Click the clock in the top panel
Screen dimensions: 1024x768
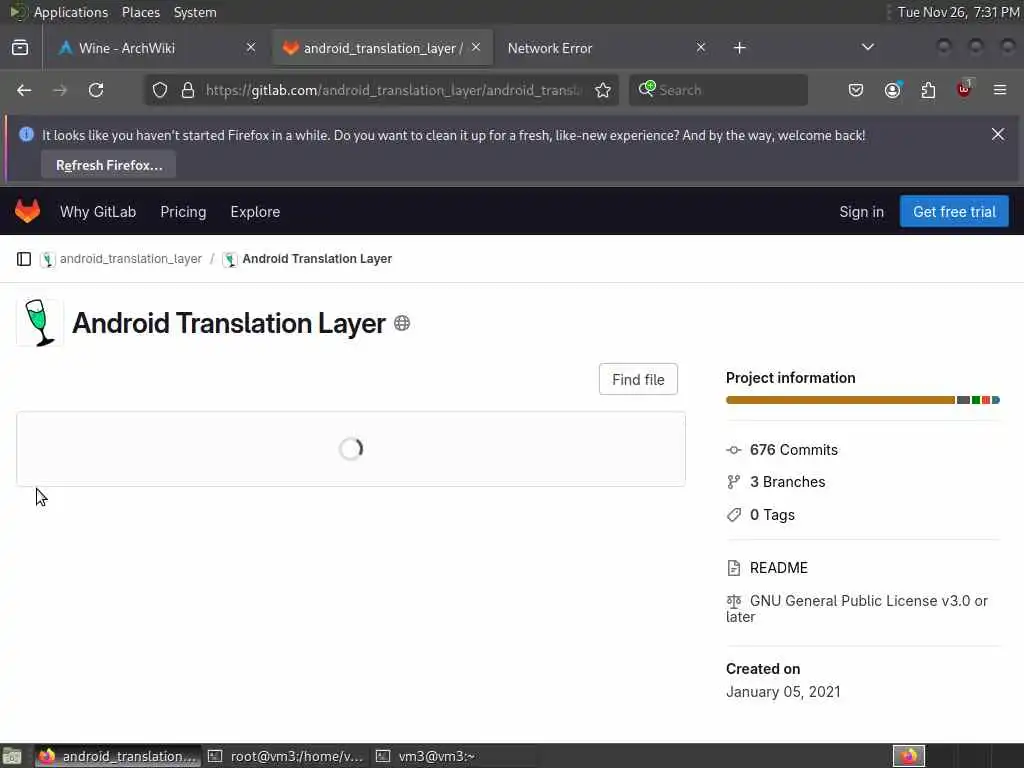pyautogui.click(x=958, y=12)
